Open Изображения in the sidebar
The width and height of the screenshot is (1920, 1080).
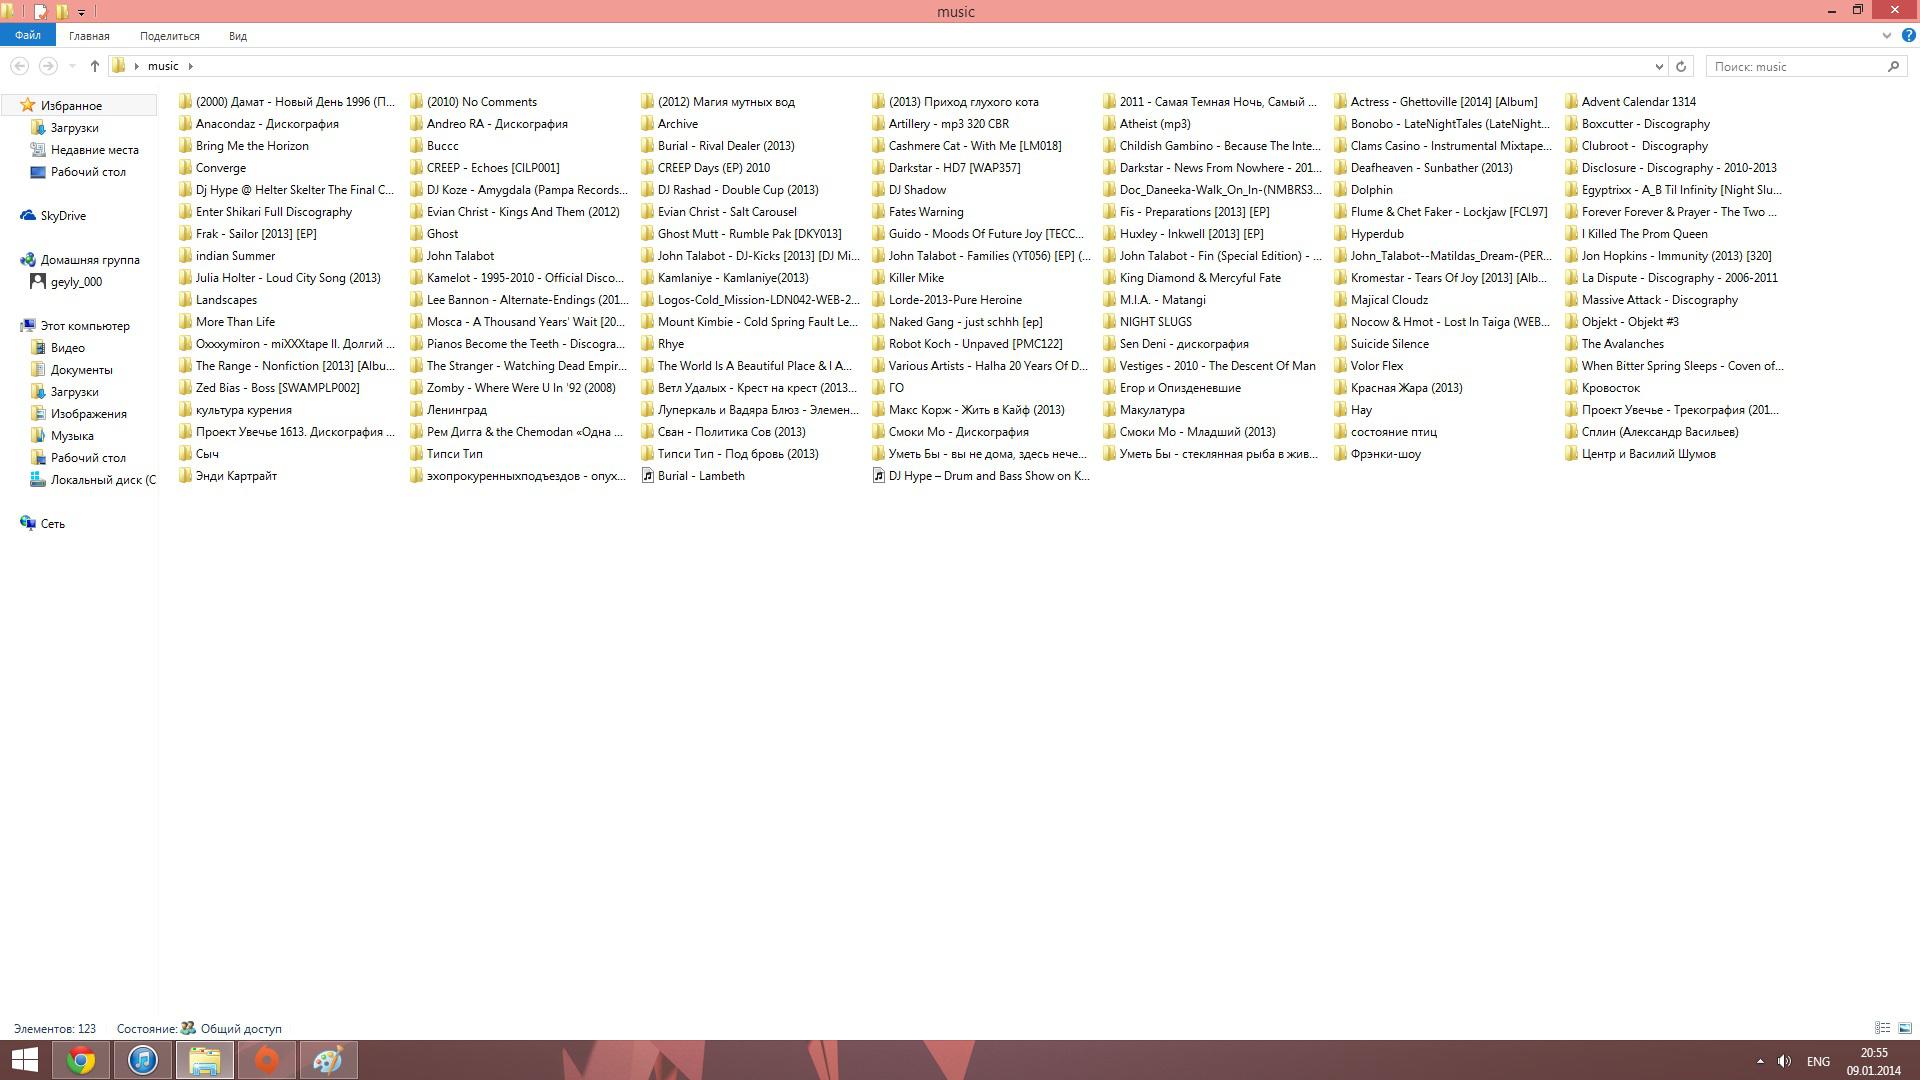78,414
